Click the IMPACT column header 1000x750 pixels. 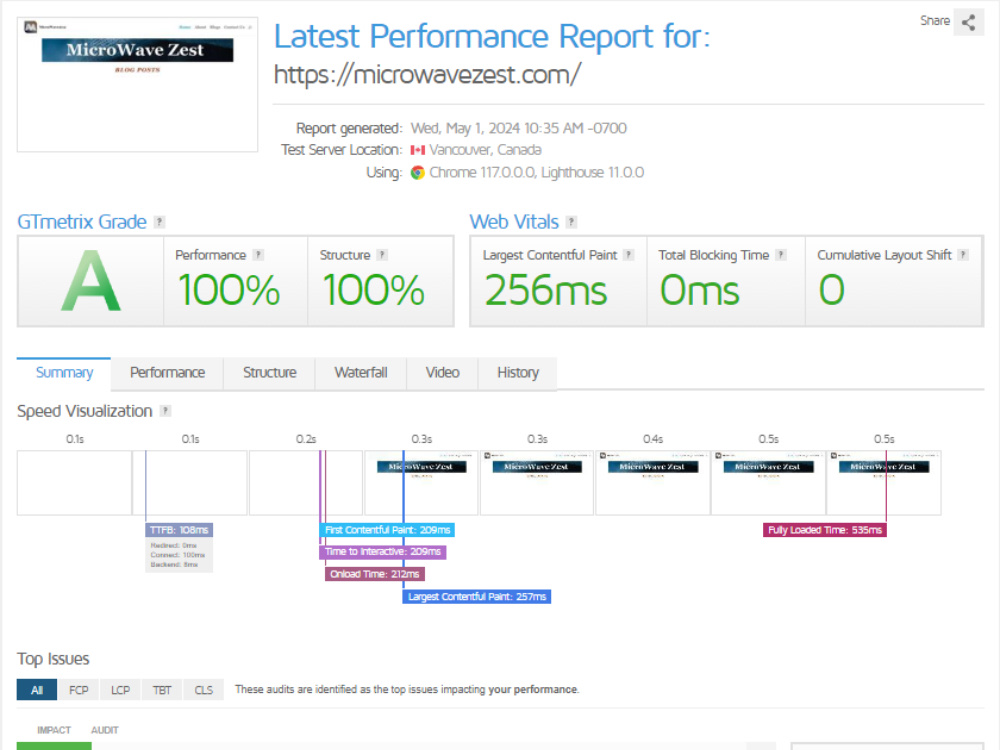tap(54, 730)
